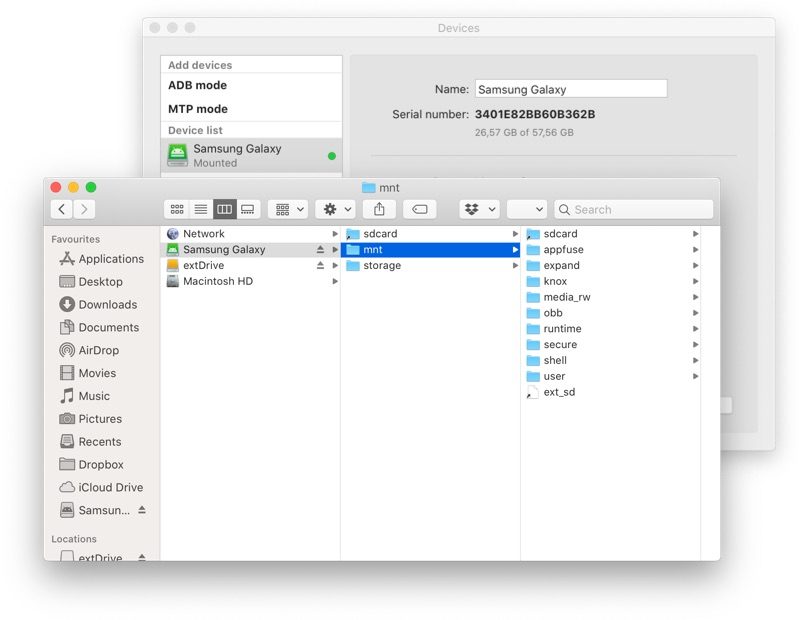Open the gear action menu
The height and width of the screenshot is (620, 800).
[335, 209]
